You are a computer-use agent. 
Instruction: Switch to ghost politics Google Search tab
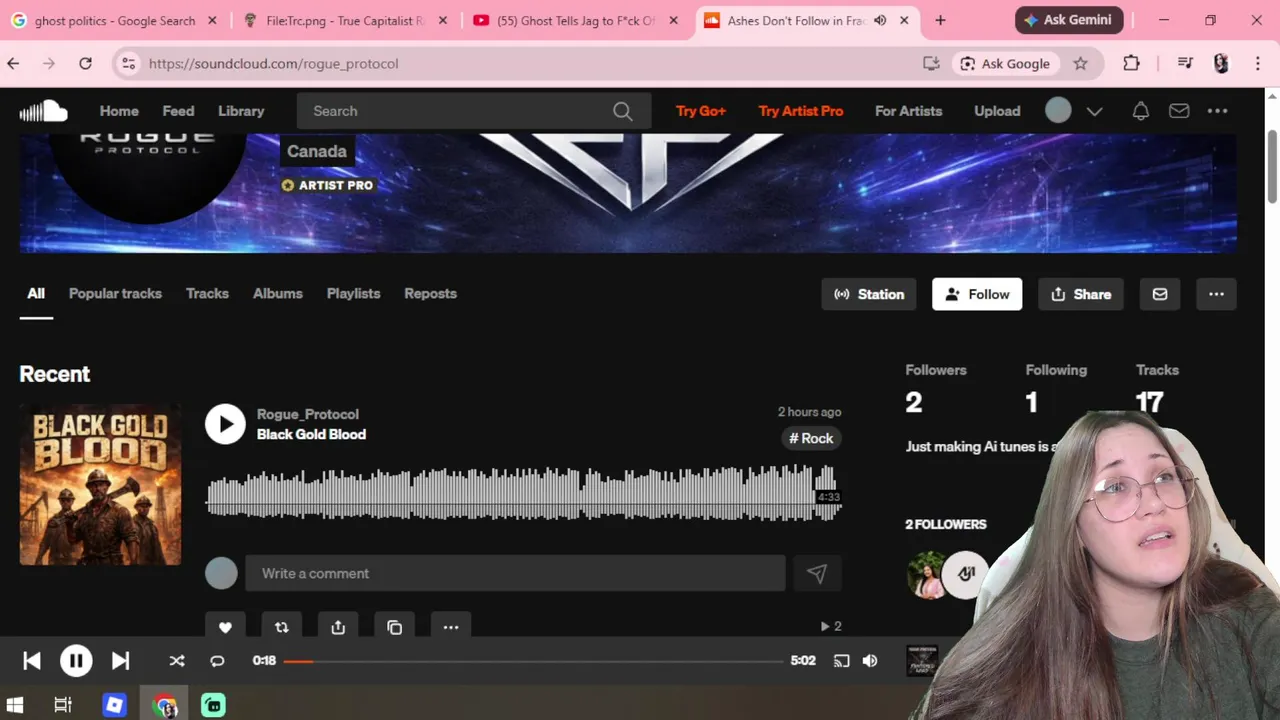point(116,20)
